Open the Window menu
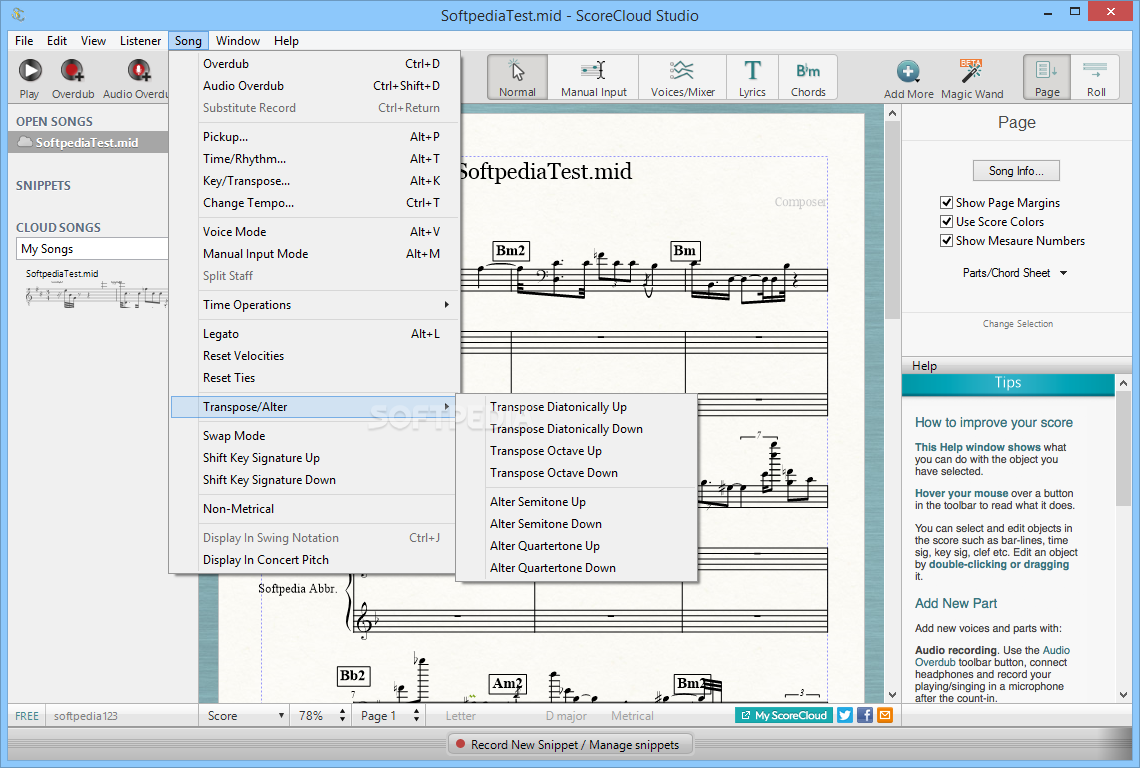 click(x=238, y=41)
